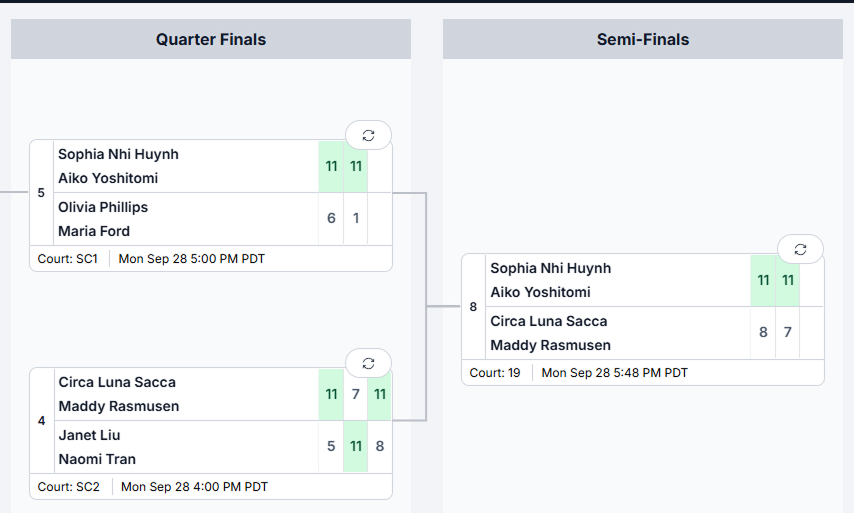
Task: Select Court: SC1 label on match 5
Action: coord(68,259)
